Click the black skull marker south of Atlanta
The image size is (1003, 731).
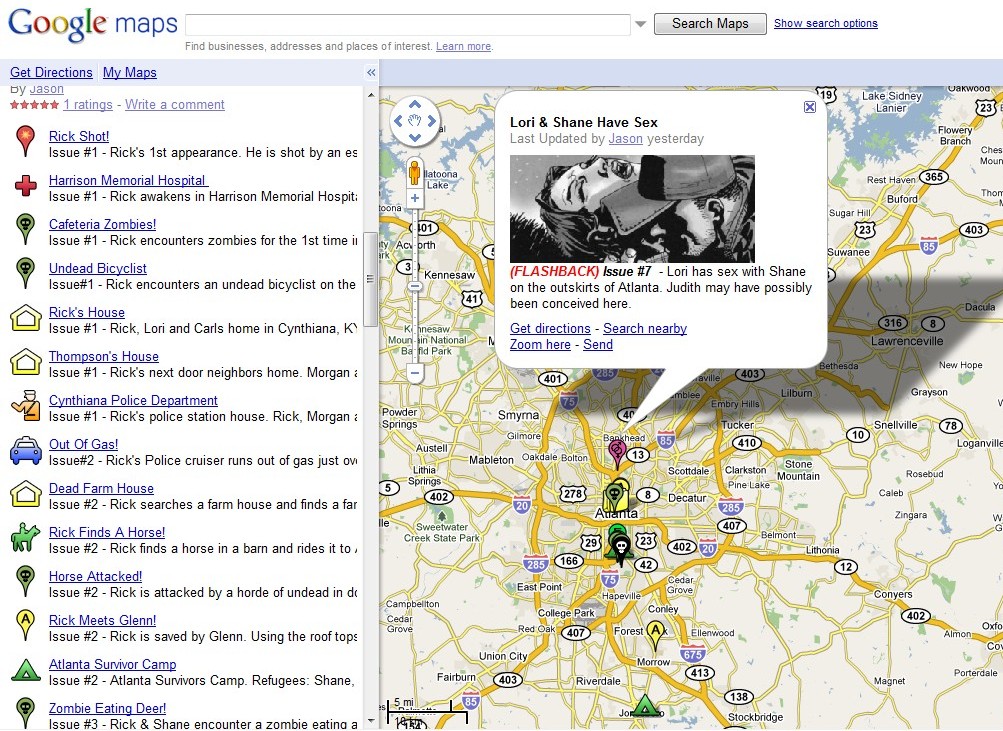[x=620, y=549]
